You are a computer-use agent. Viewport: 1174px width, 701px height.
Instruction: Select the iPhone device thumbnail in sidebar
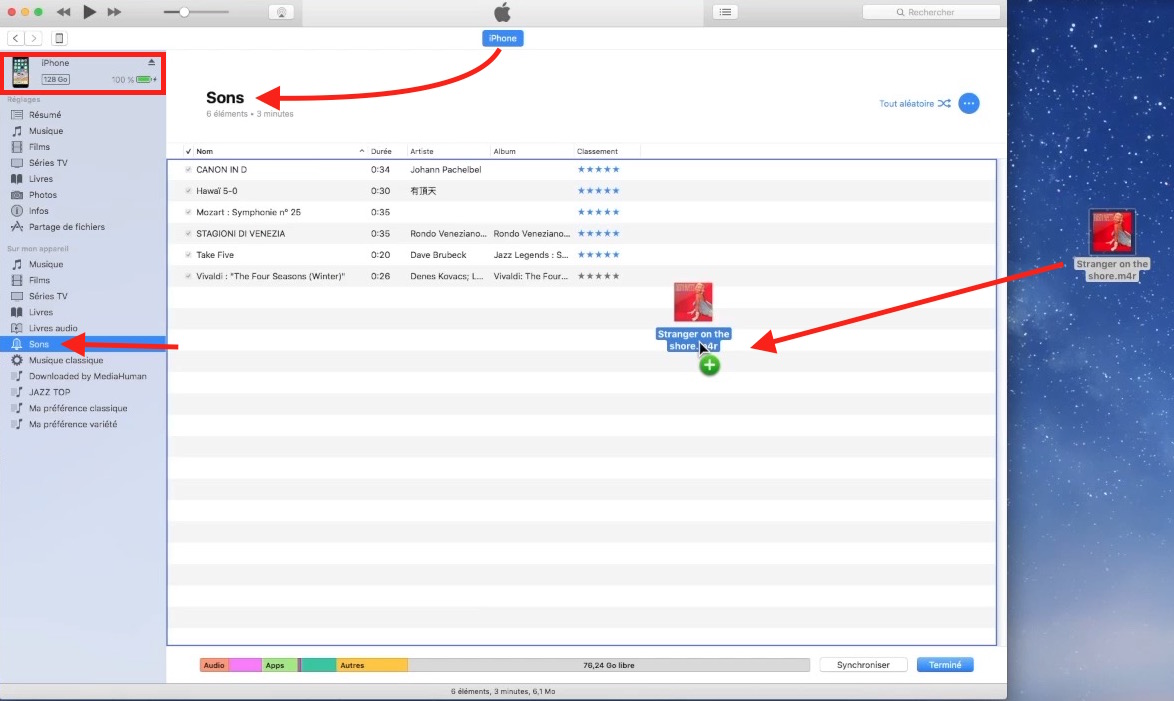20,72
